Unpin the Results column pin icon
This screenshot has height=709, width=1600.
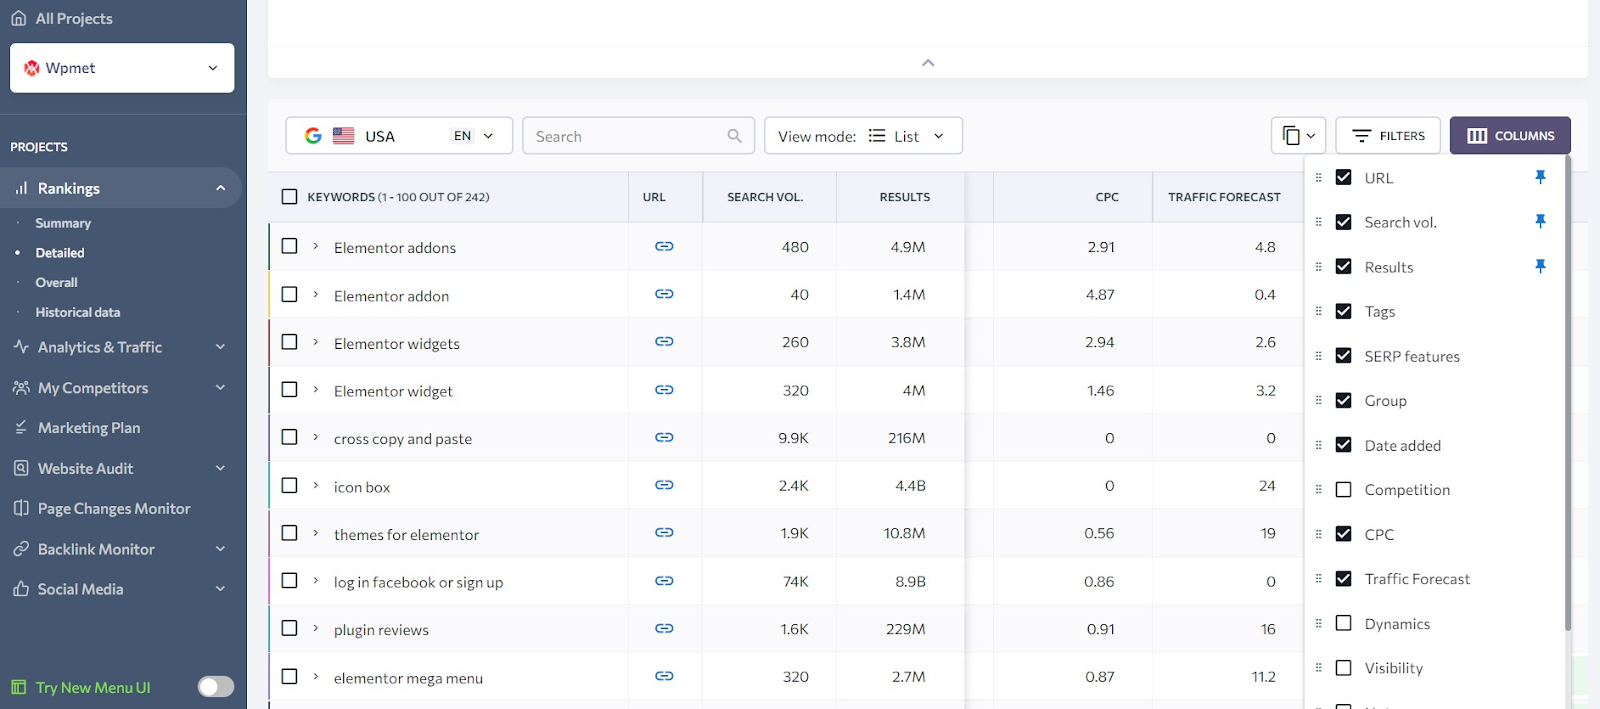(1540, 266)
